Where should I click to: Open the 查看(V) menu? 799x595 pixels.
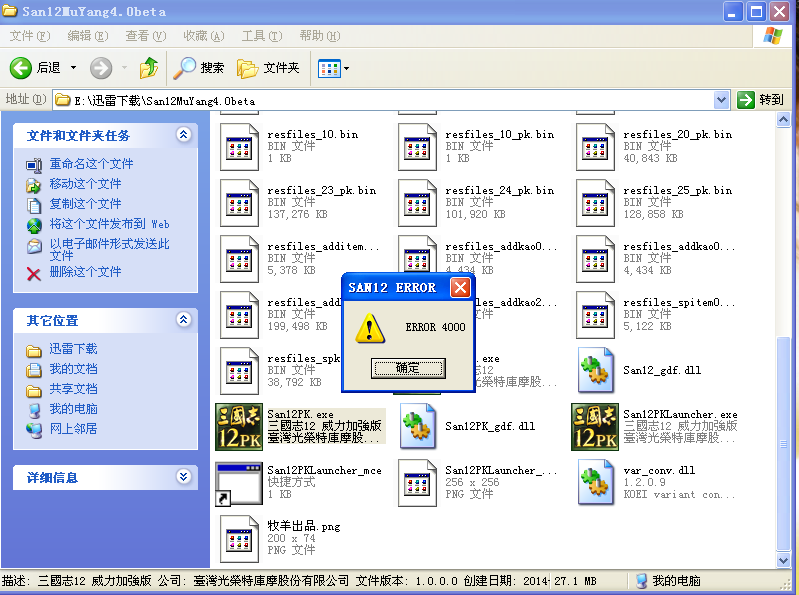(x=146, y=36)
